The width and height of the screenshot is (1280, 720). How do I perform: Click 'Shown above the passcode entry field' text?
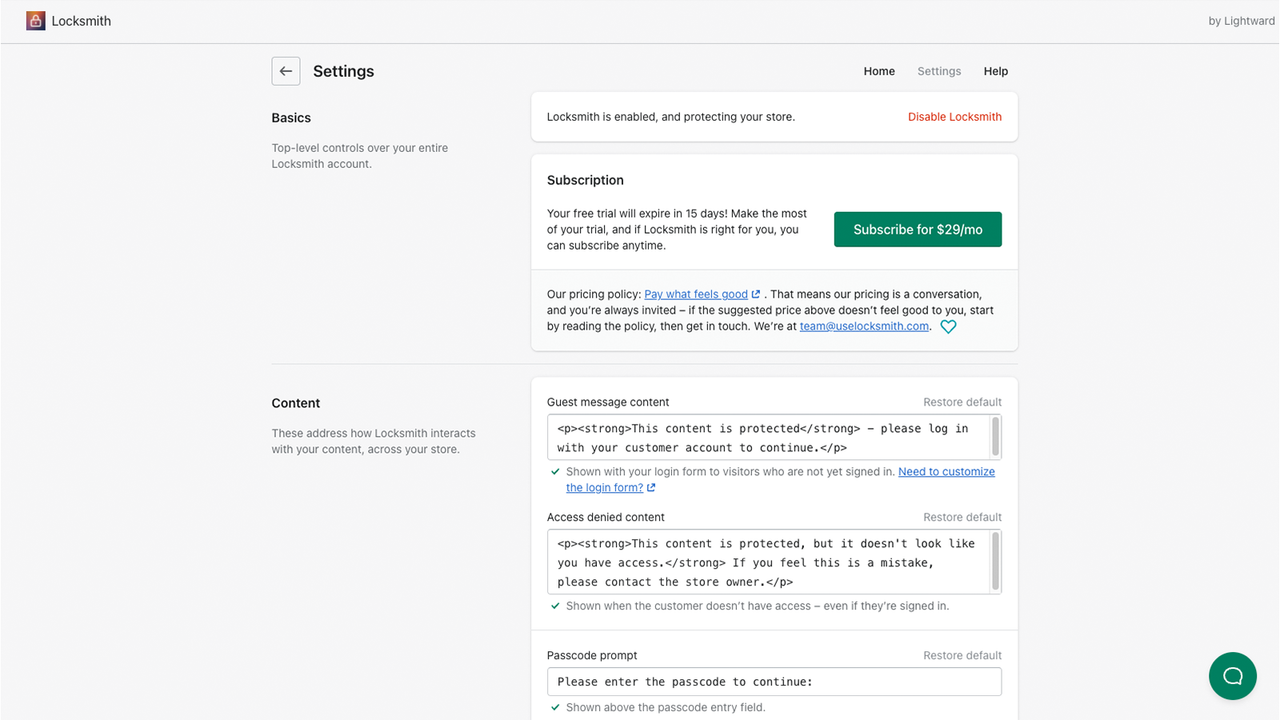665,707
